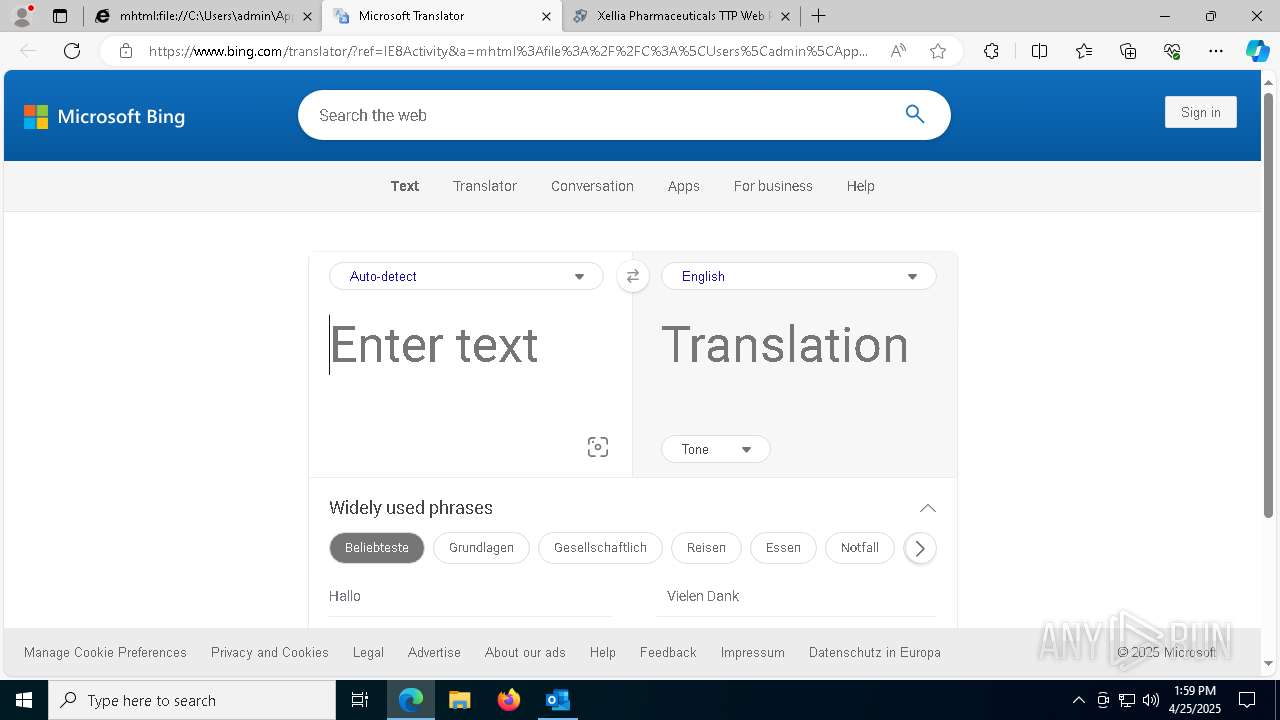The height and width of the screenshot is (720, 1280).
Task: Open Task View on the taskbar
Action: click(x=360, y=700)
